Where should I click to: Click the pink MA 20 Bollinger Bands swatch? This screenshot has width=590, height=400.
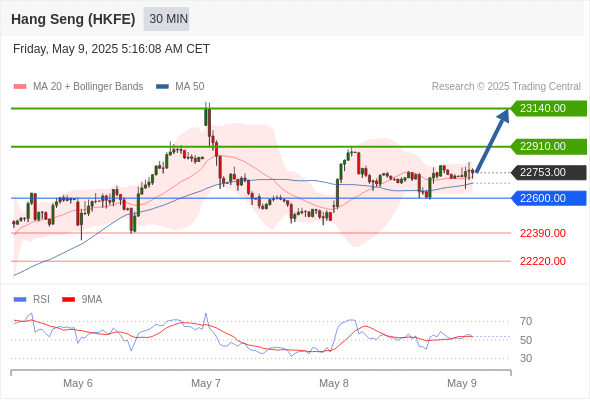point(20,87)
